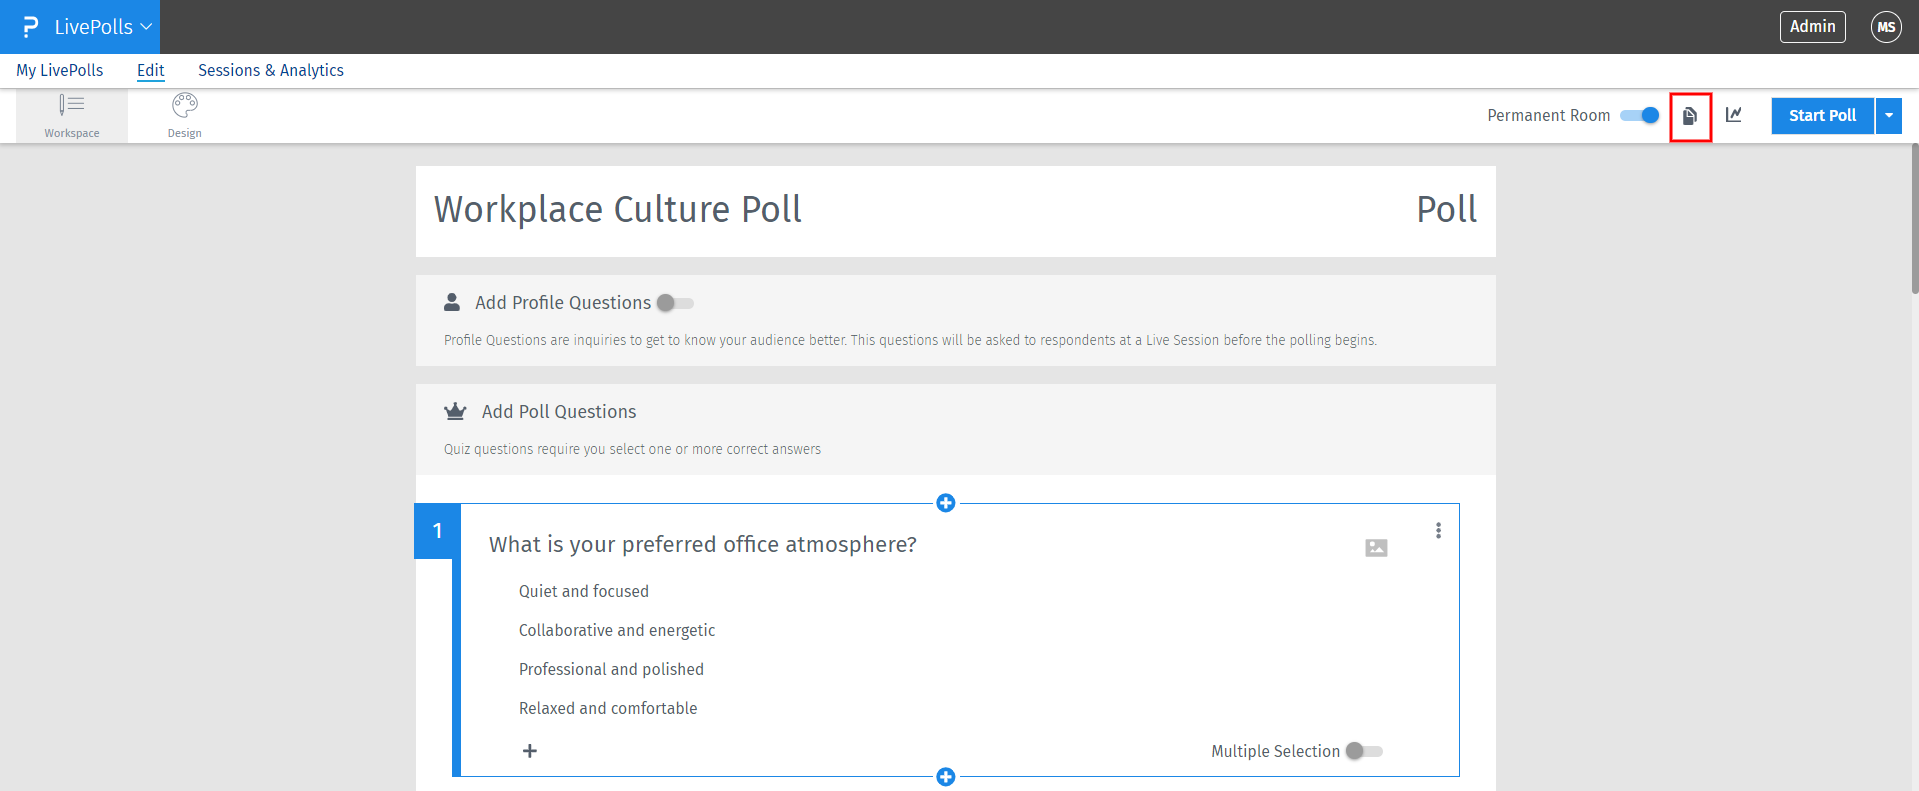
Task: Enable Add Profile Questions toggle
Action: (x=675, y=303)
